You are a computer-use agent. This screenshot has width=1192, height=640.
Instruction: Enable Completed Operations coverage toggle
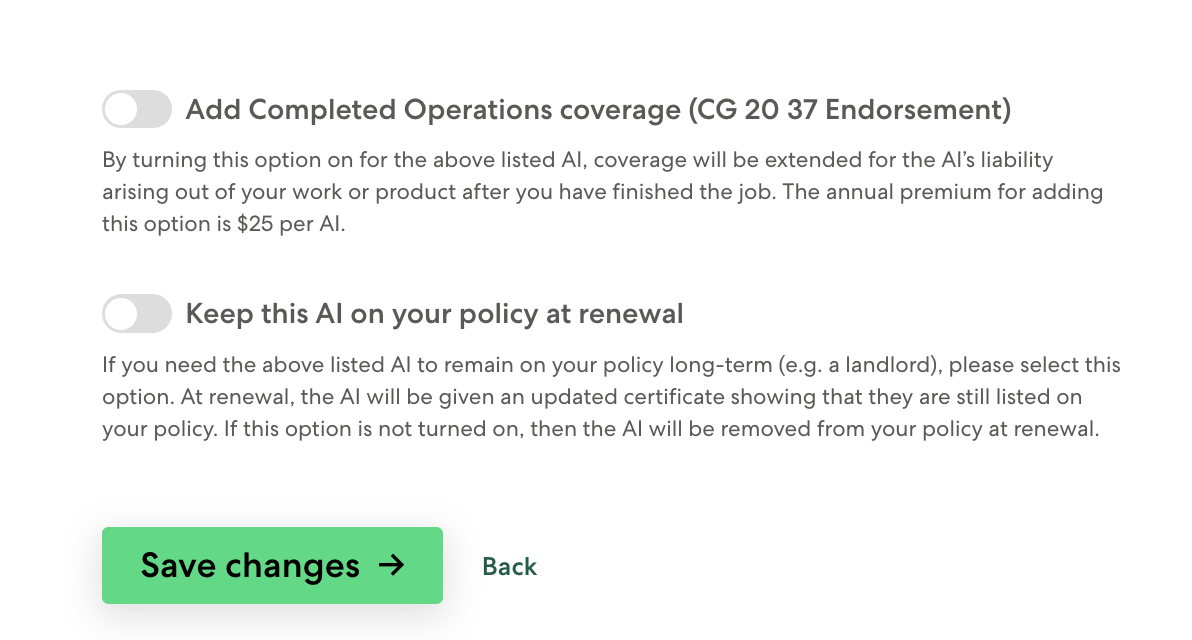[x=137, y=109]
